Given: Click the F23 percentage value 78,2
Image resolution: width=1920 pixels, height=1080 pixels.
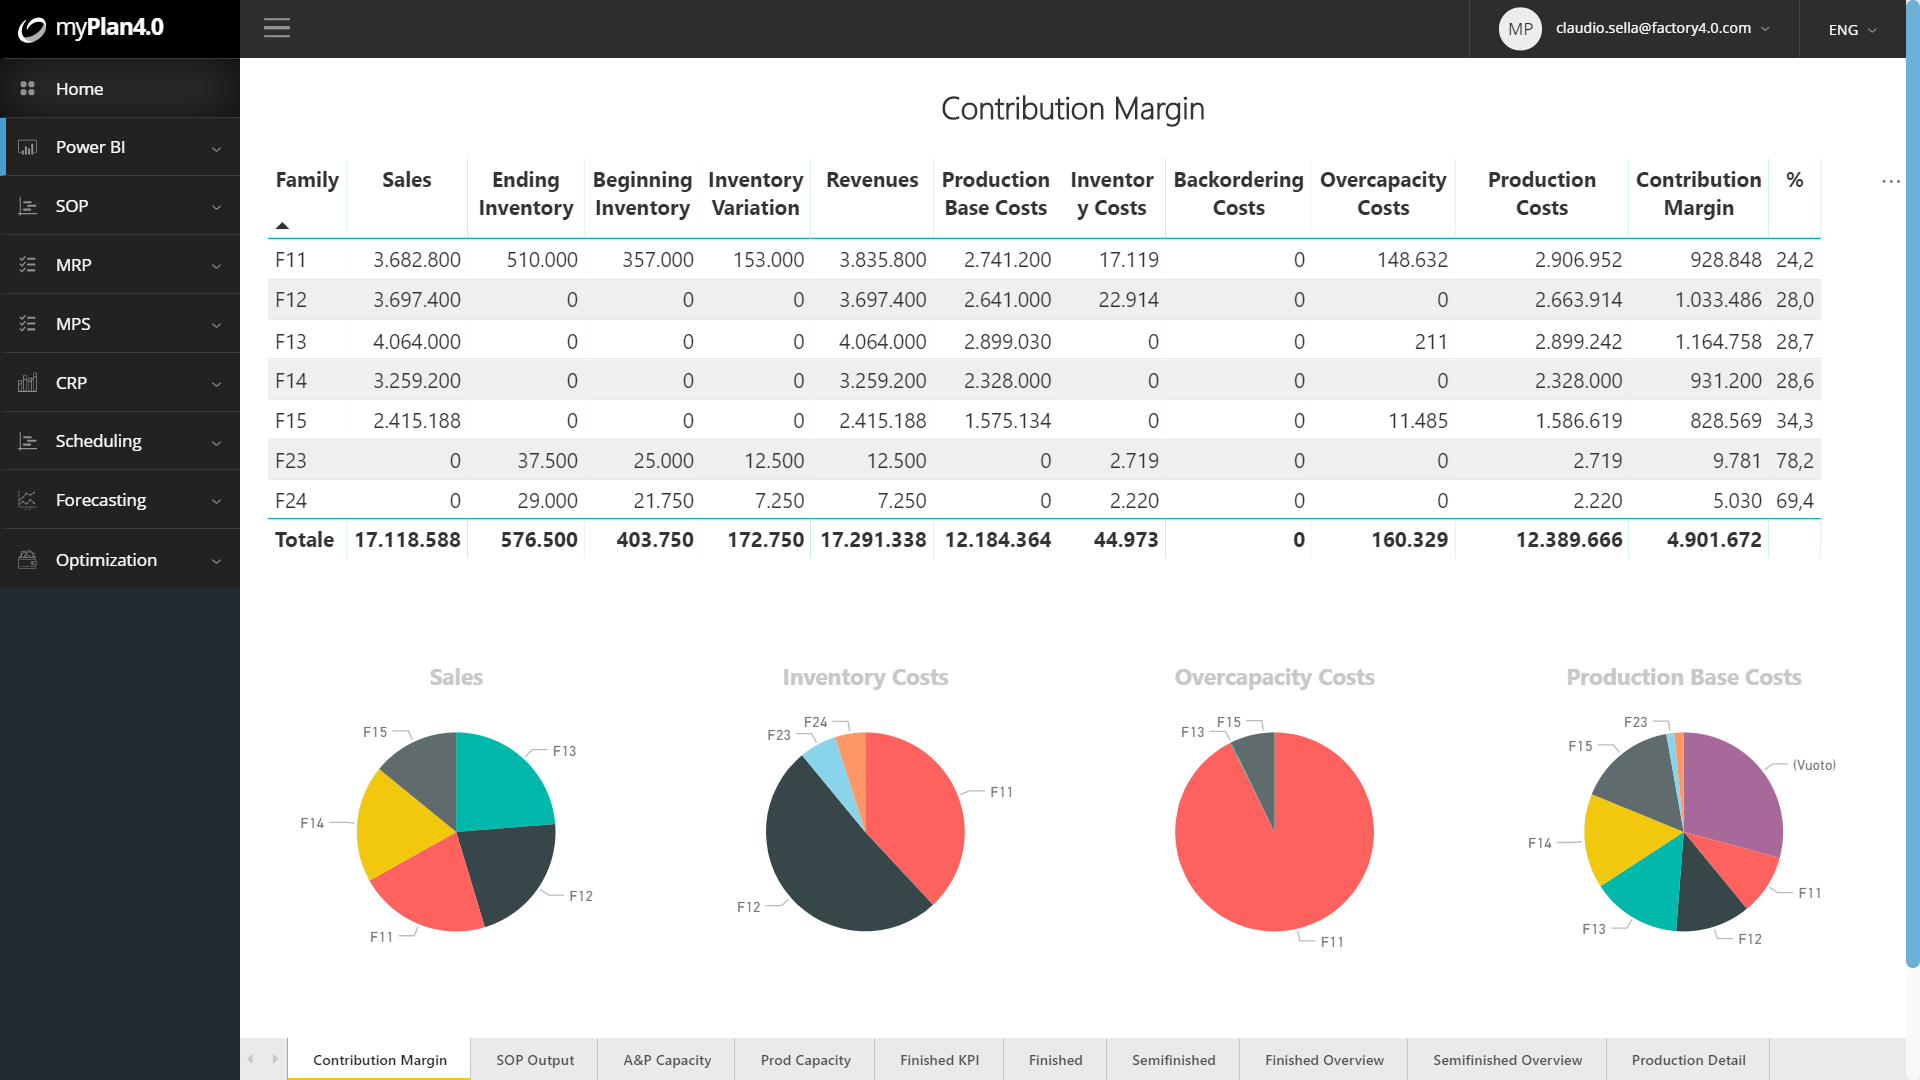Looking at the screenshot, I should 1794,461.
